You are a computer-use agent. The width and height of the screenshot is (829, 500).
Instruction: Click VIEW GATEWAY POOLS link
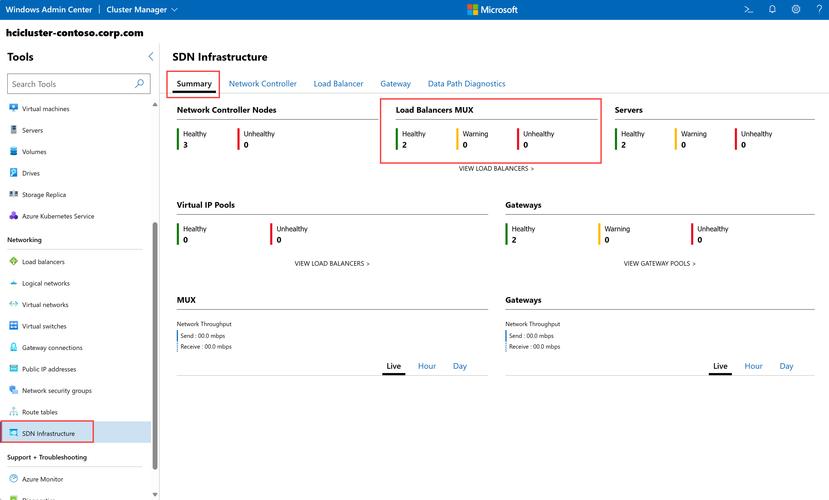pyautogui.click(x=659, y=264)
